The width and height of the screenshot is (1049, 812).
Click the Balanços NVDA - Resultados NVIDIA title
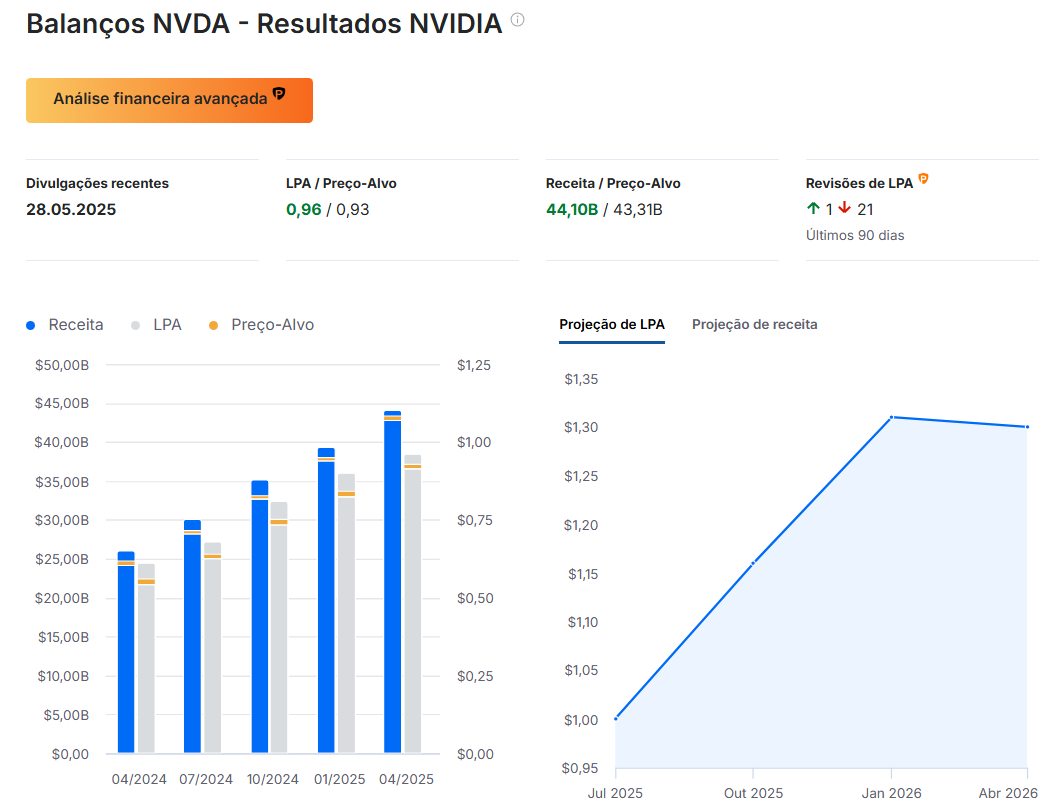tap(264, 23)
